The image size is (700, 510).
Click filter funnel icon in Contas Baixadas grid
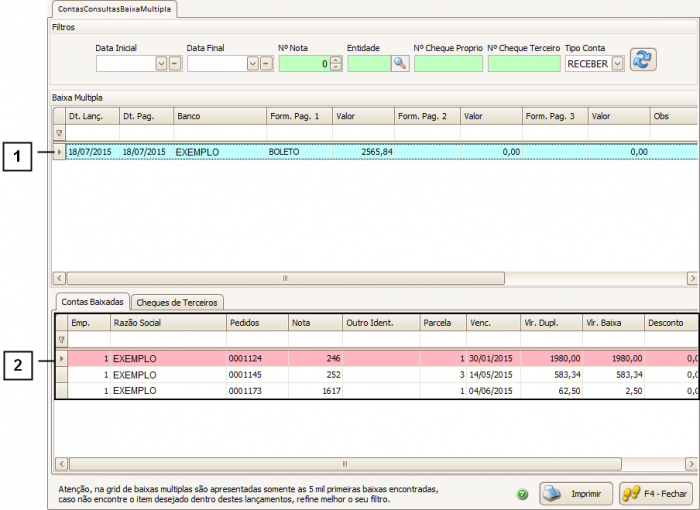(x=61, y=340)
